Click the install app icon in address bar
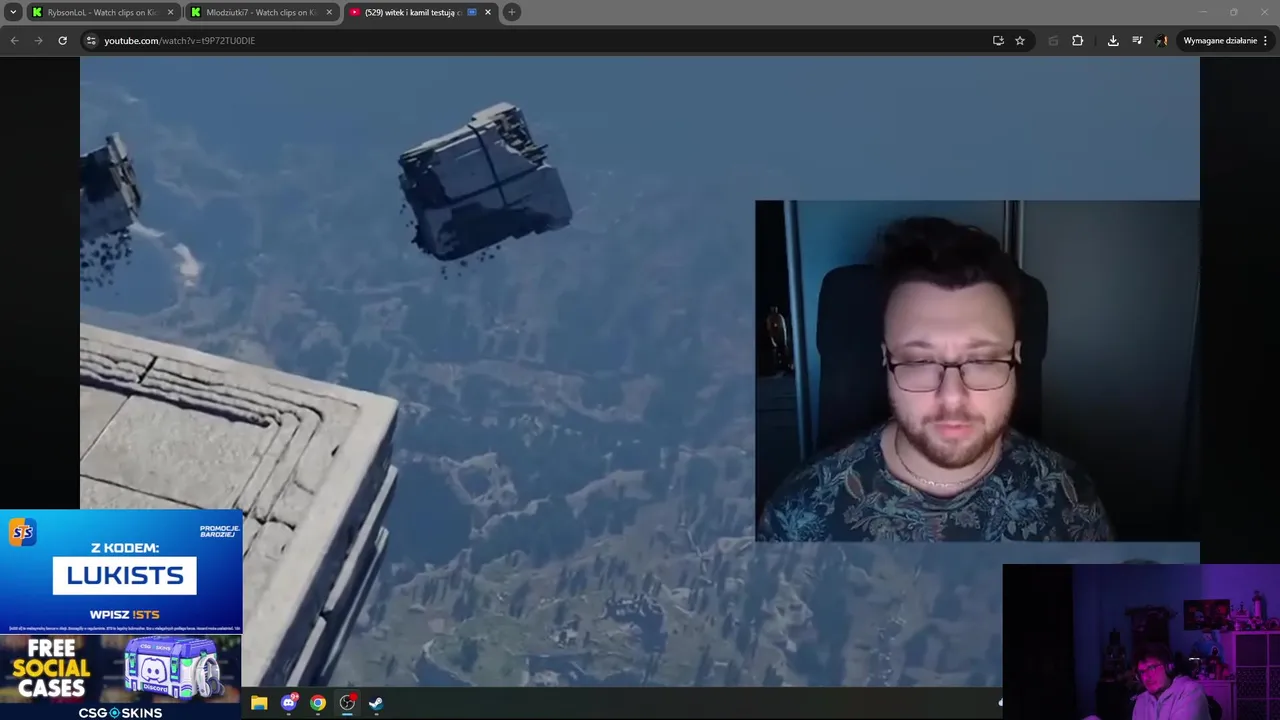 (x=998, y=40)
